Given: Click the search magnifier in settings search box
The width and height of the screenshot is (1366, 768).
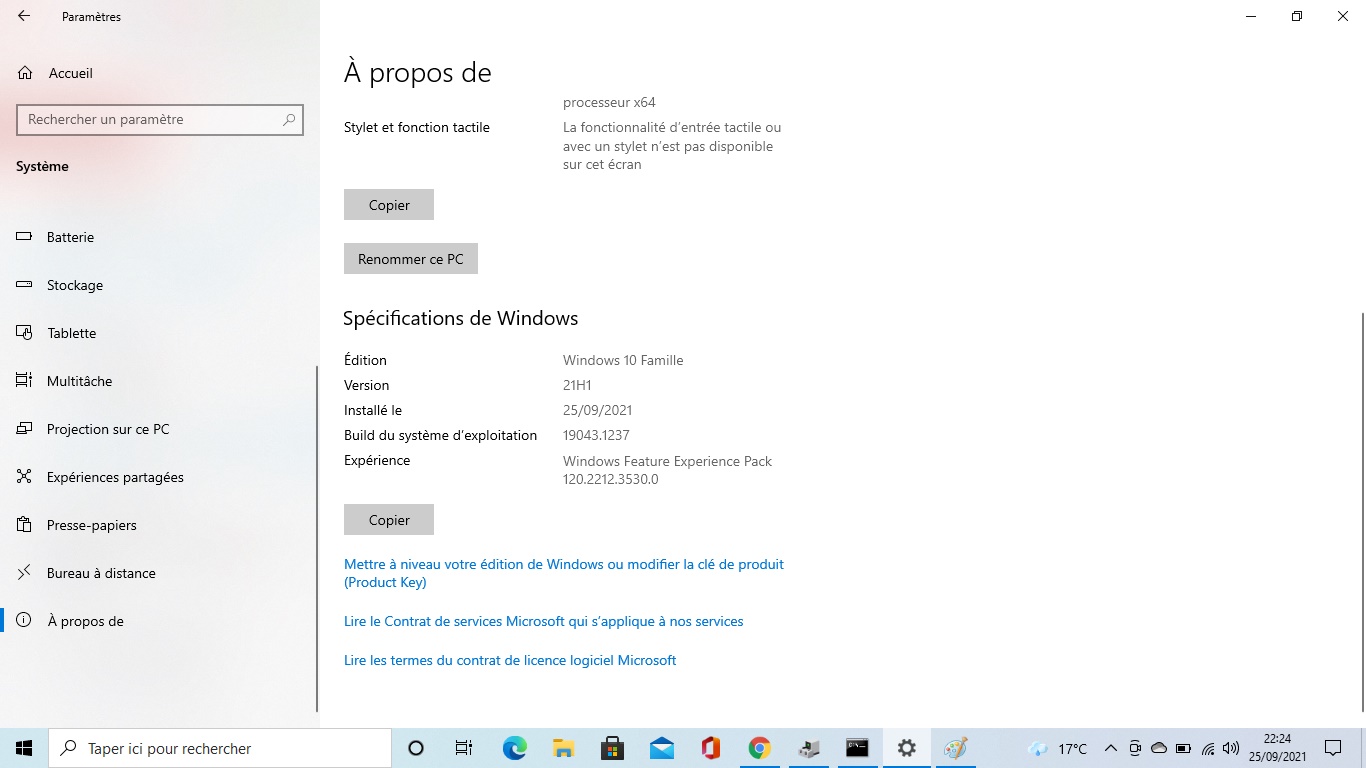Looking at the screenshot, I should pos(289,119).
